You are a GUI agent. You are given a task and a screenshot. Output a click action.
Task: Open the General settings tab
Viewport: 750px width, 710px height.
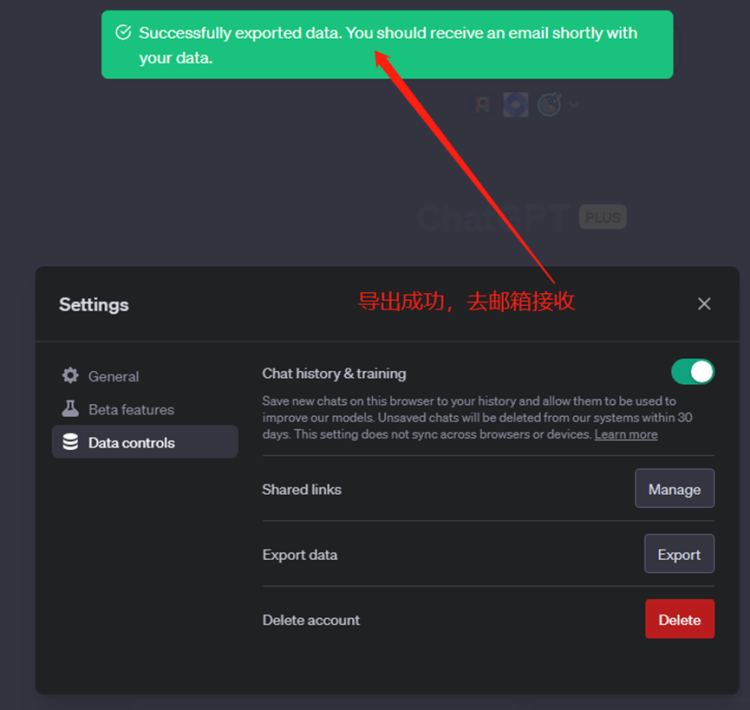click(x=113, y=376)
